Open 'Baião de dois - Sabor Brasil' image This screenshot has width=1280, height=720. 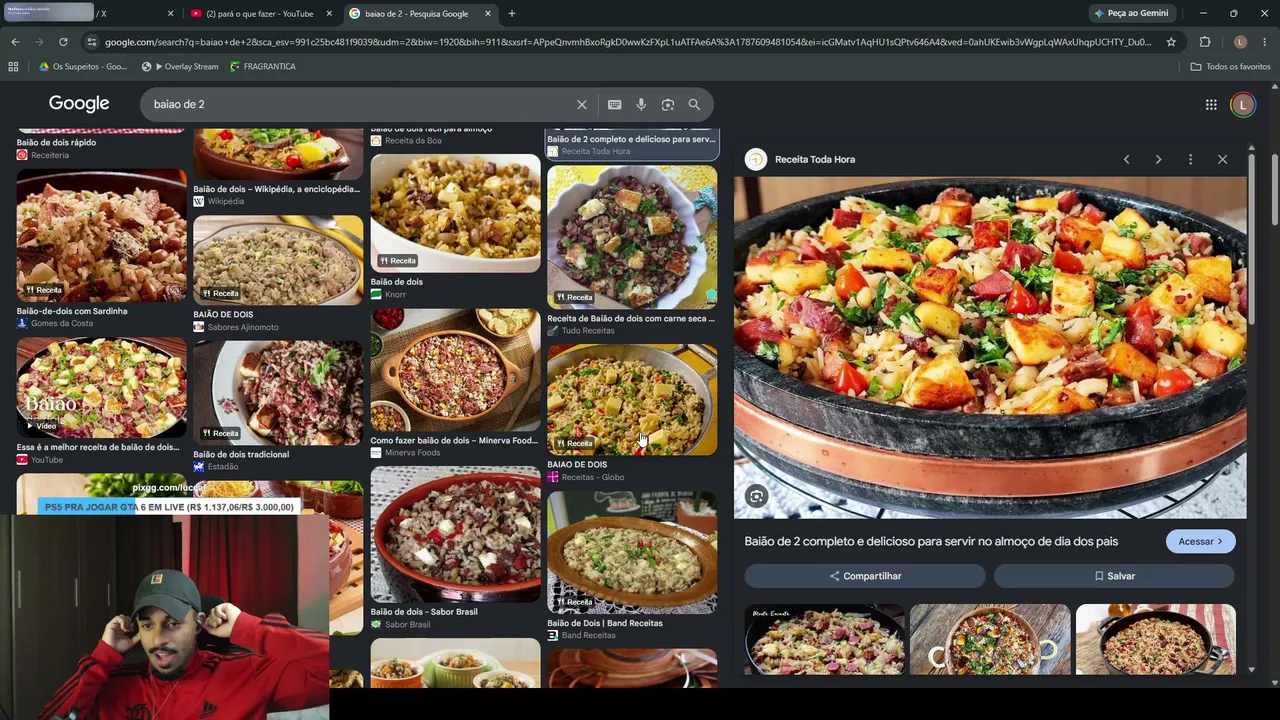455,535
